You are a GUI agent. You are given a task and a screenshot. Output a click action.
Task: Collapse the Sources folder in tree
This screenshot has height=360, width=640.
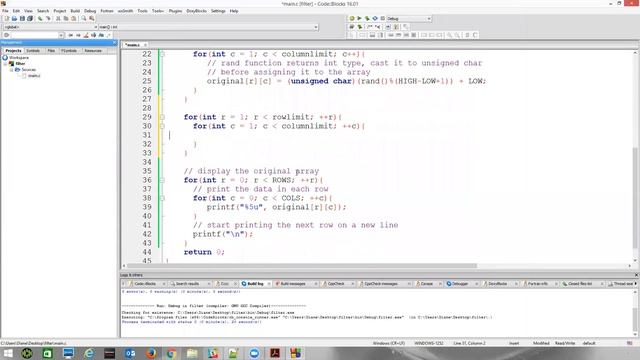click(x=11, y=70)
